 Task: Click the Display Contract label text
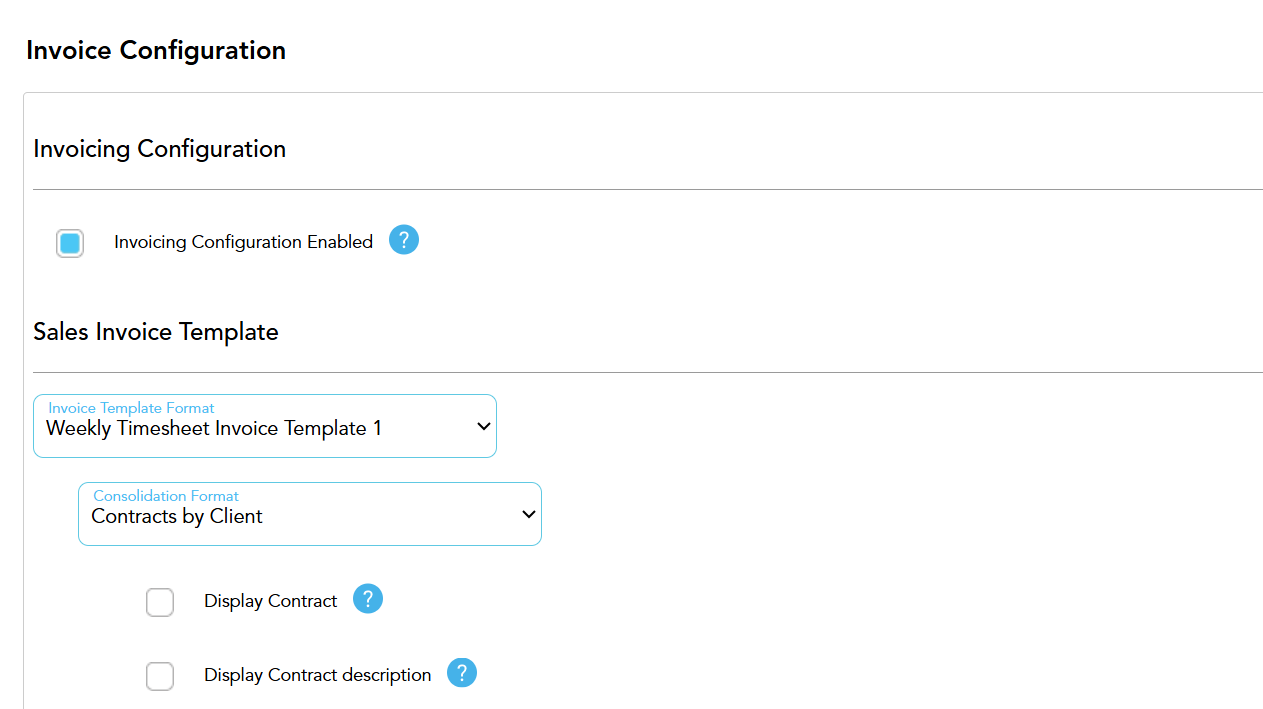(270, 601)
